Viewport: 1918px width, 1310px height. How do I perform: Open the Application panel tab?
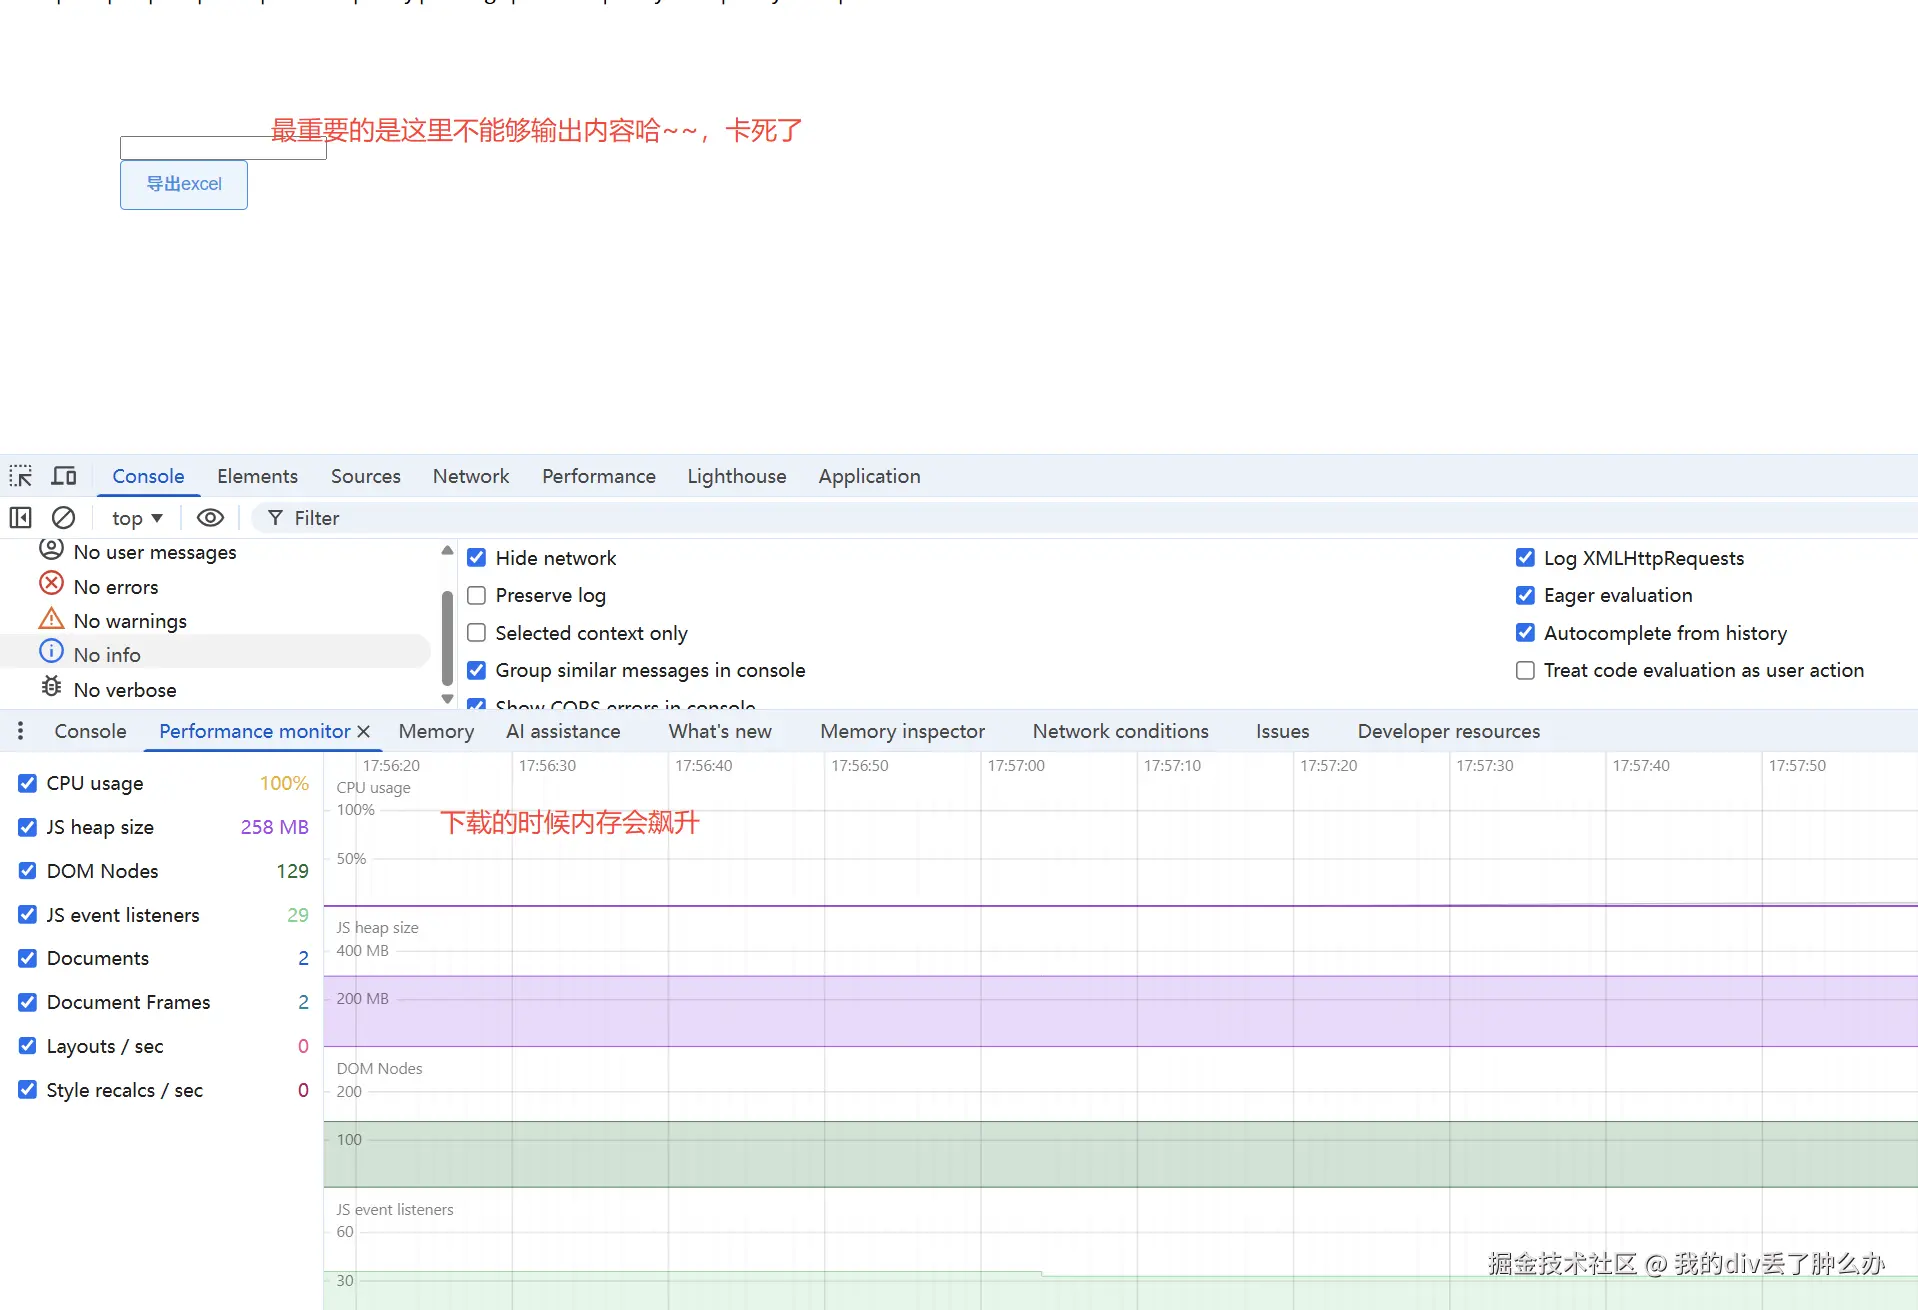point(869,476)
